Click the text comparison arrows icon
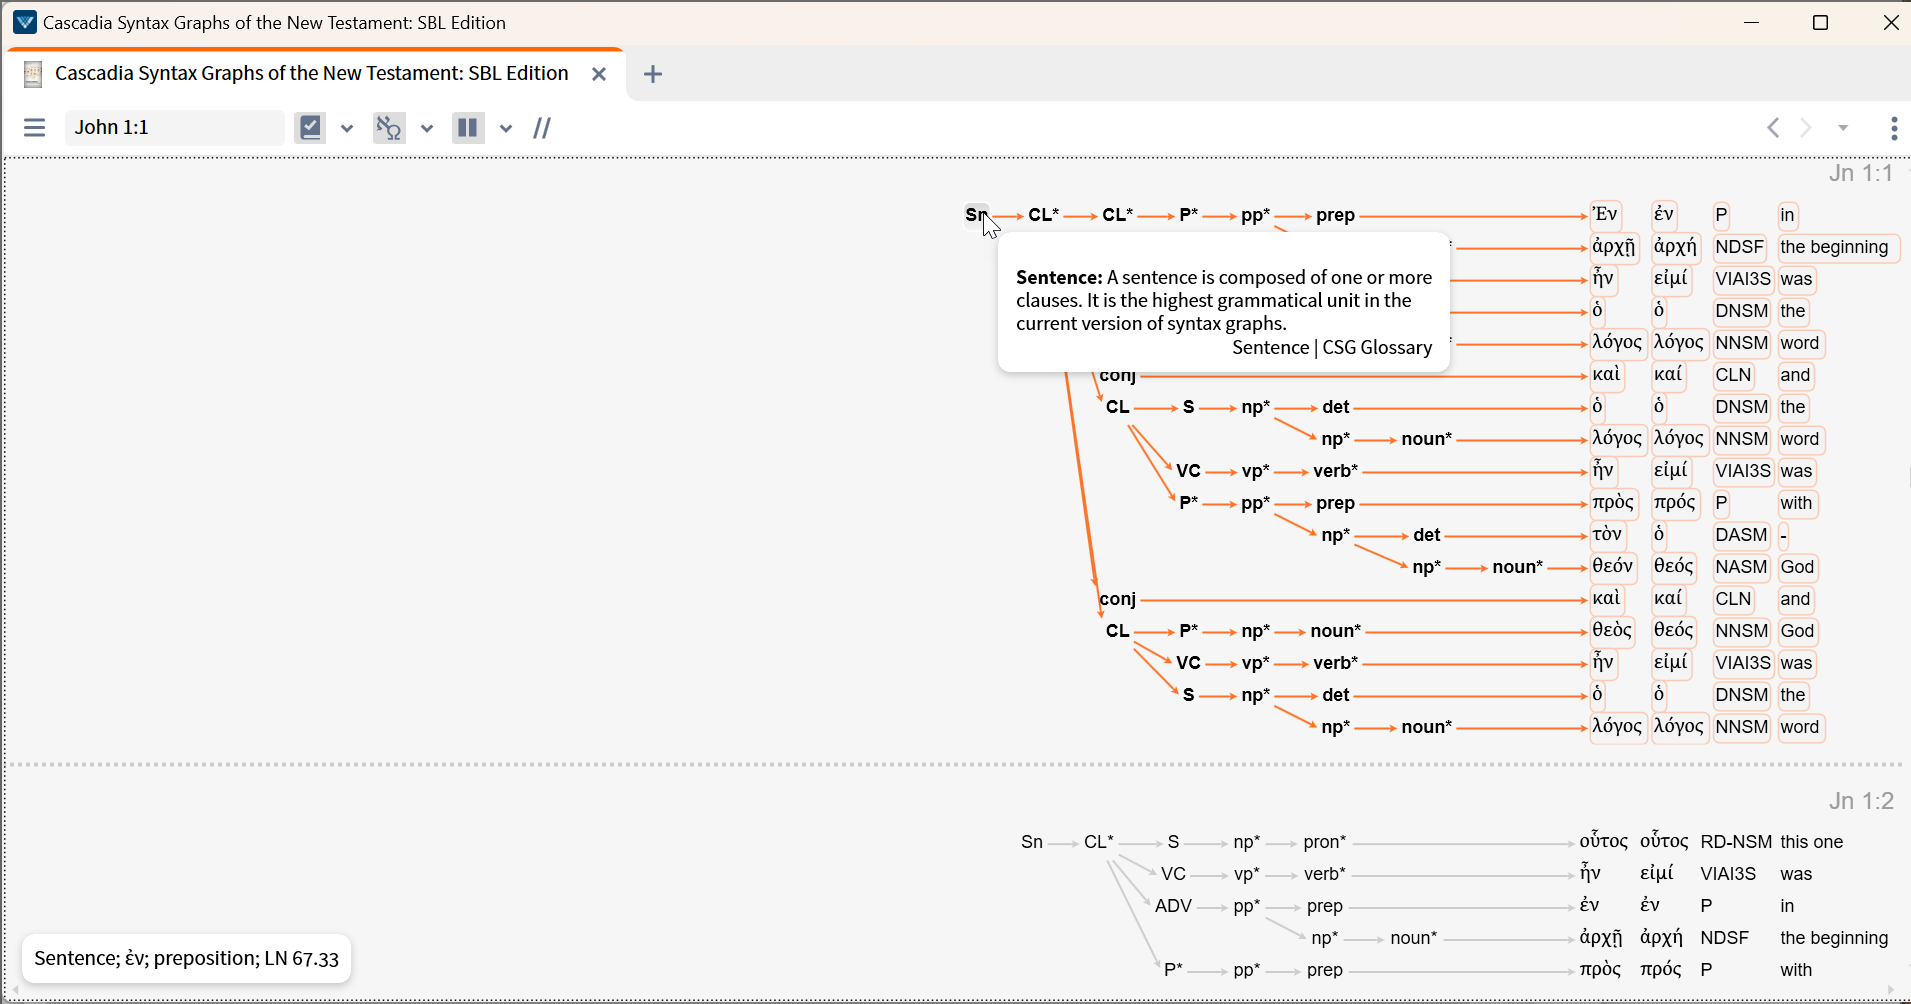 (388, 128)
